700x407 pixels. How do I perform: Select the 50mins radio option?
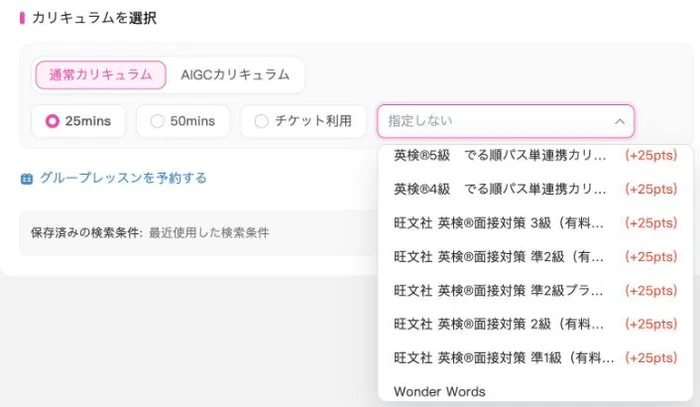(183, 121)
